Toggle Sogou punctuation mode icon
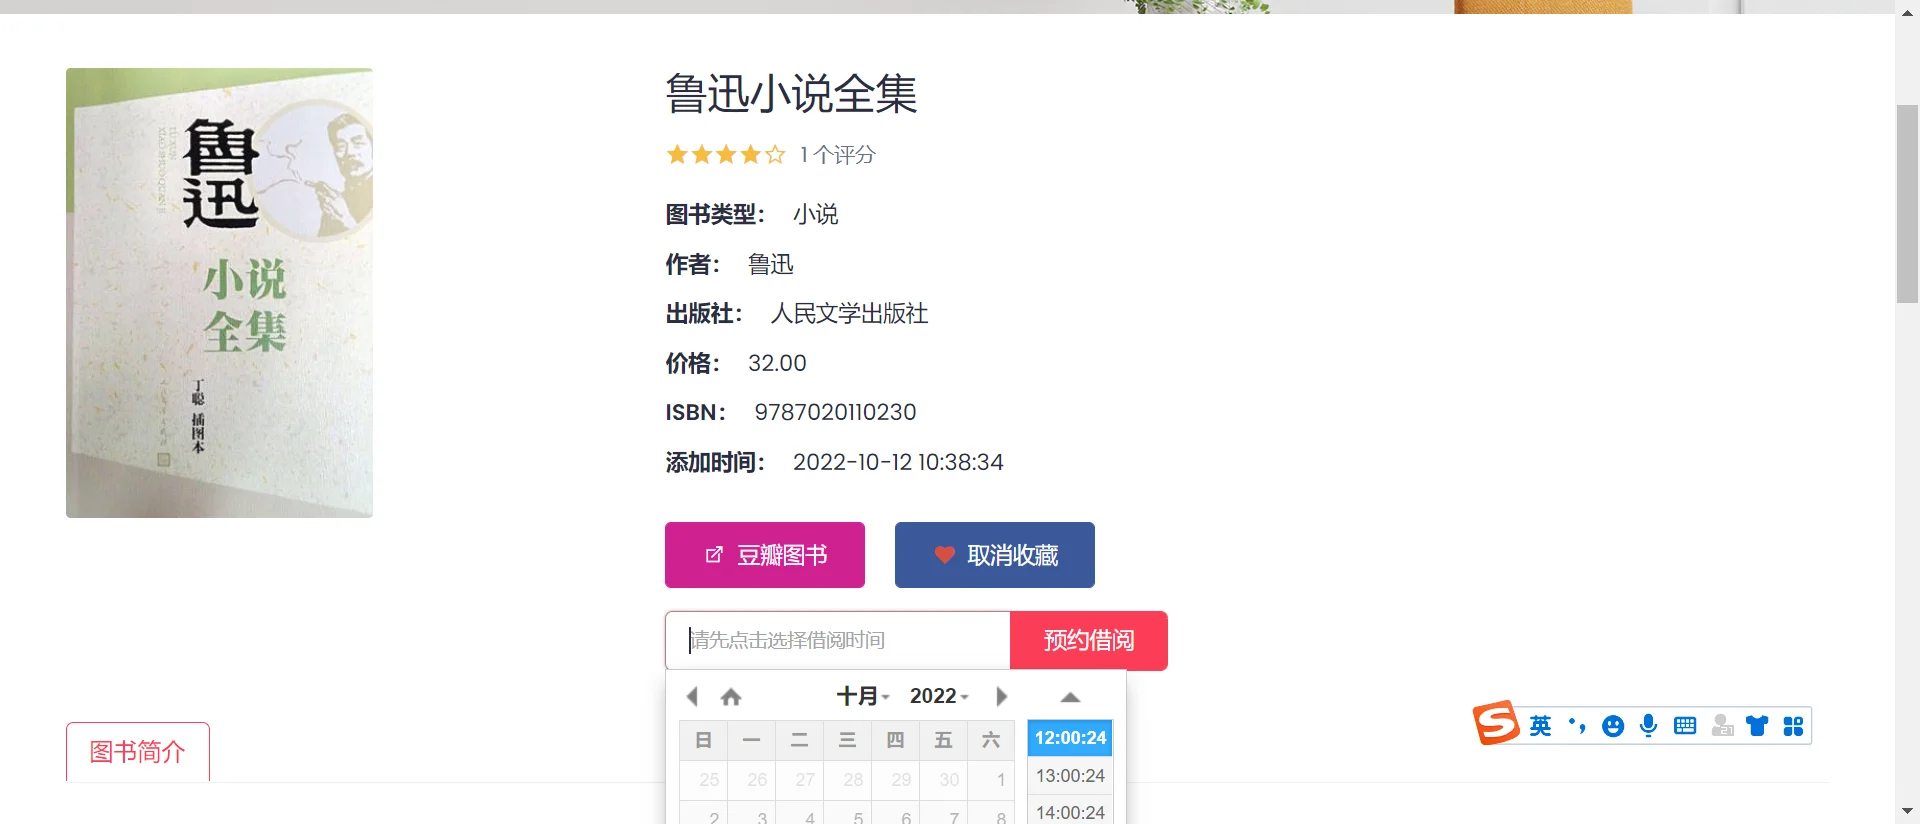The image size is (1920, 824). (1578, 726)
